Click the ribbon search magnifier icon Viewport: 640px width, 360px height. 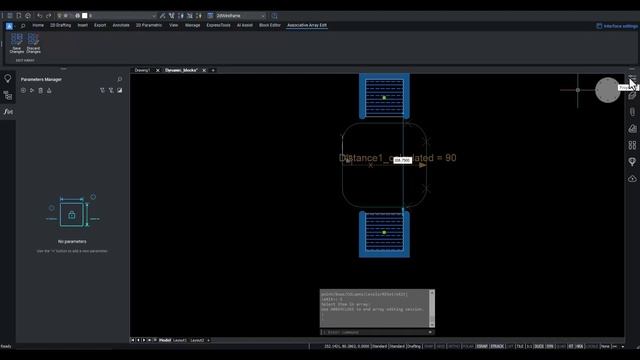pos(23,26)
